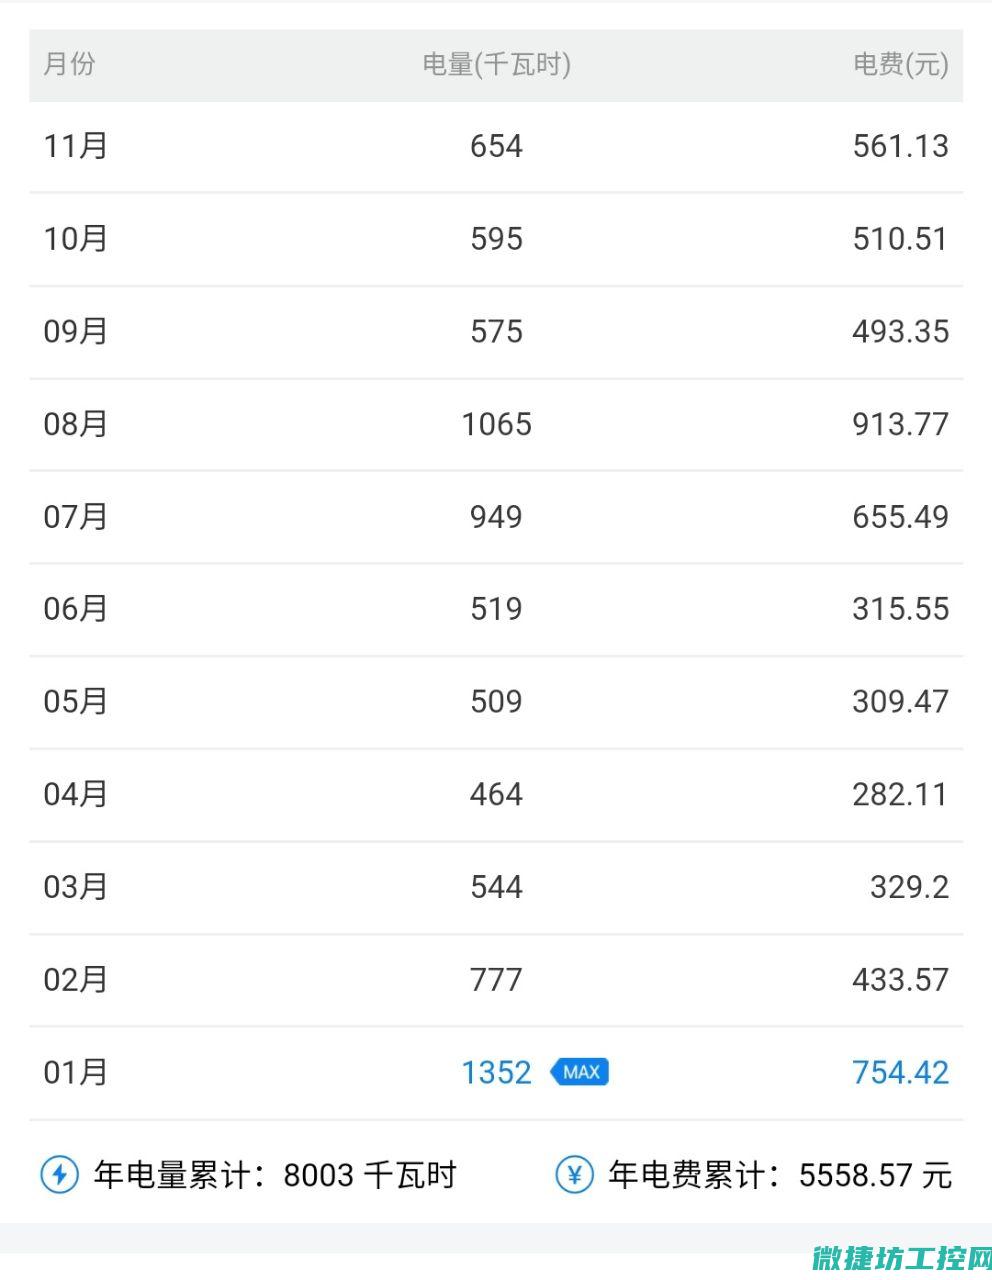992x1280 pixels.
Task: Click the 04月 usage value 464
Action: (x=496, y=795)
